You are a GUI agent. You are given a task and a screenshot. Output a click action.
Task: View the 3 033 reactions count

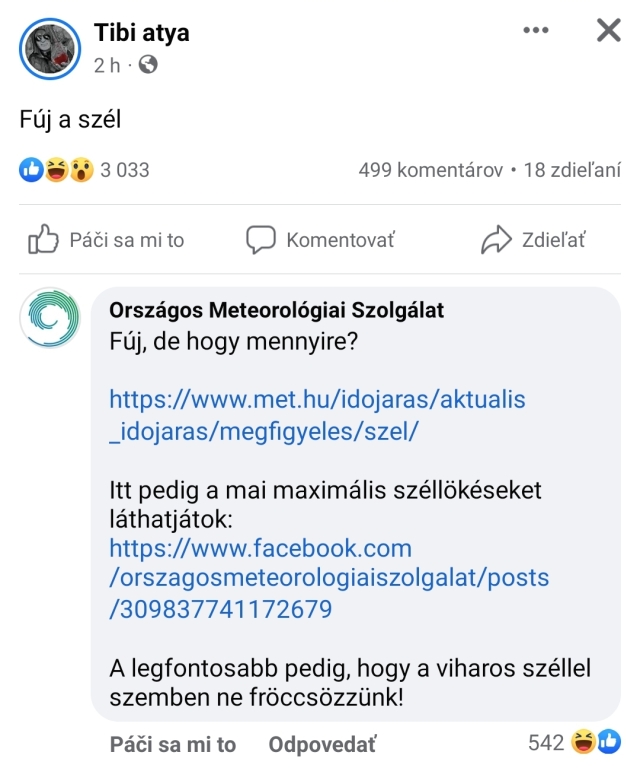(x=125, y=170)
